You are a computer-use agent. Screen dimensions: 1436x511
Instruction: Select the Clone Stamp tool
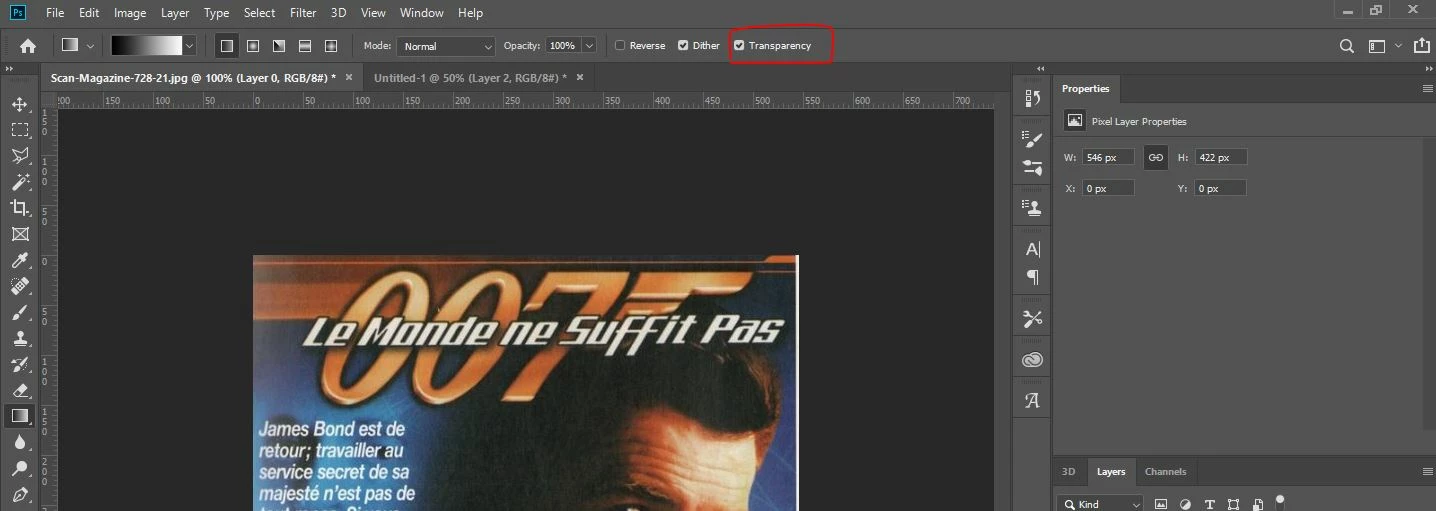click(20, 338)
